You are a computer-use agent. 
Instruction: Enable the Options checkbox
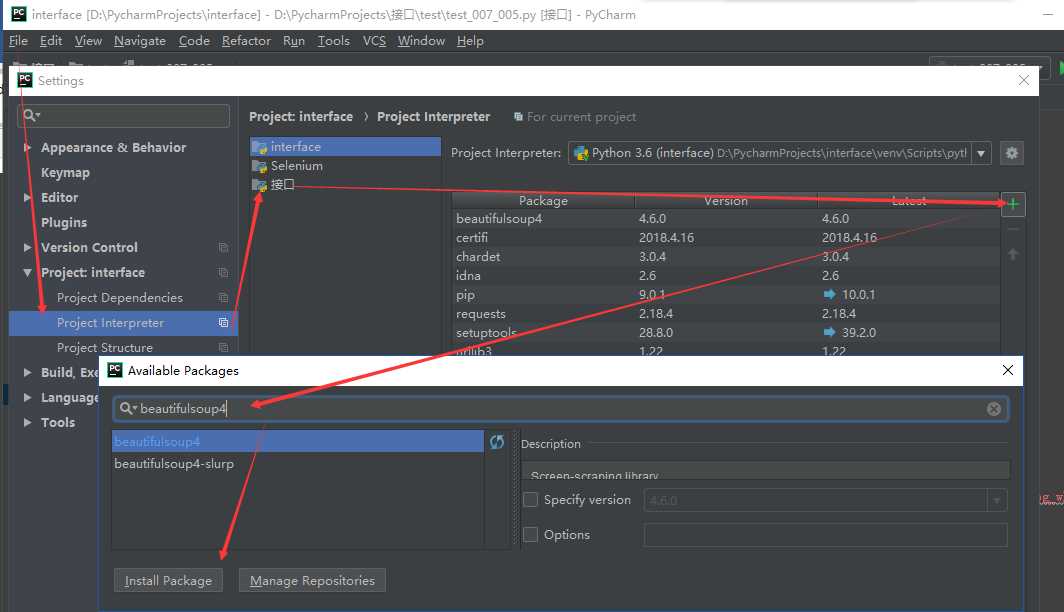point(531,535)
